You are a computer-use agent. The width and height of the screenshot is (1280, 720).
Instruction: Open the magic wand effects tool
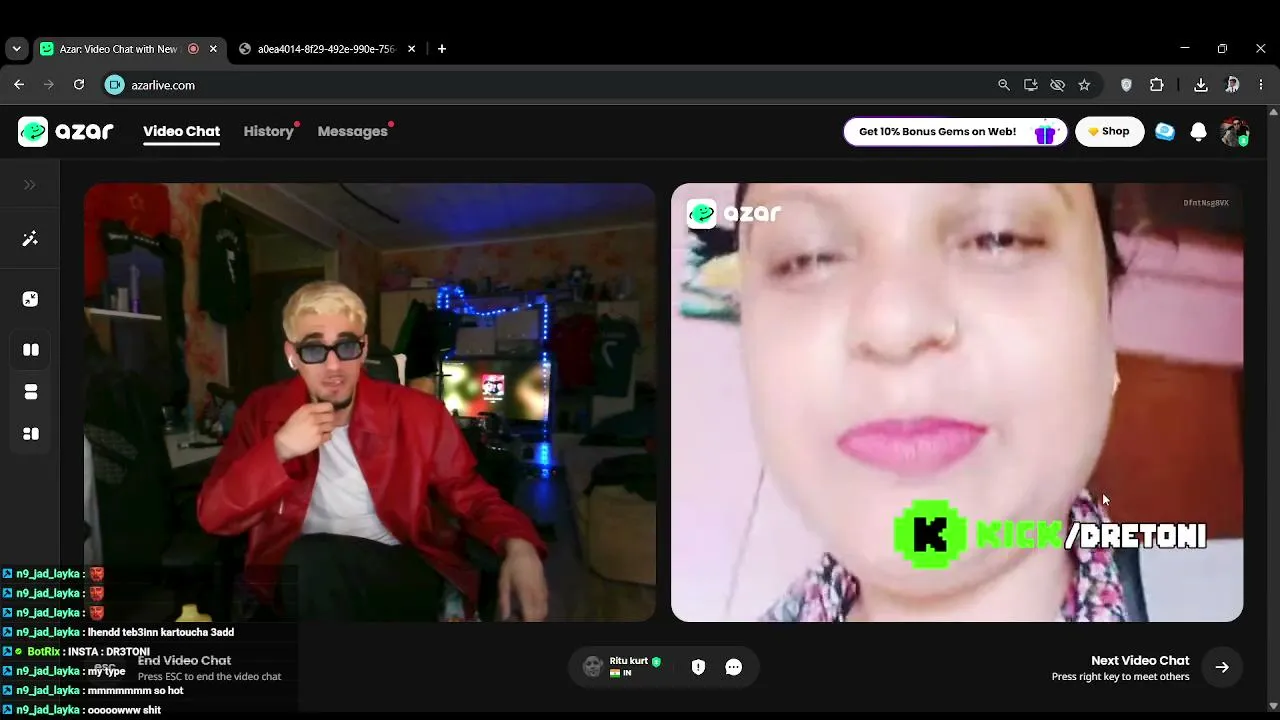[30, 239]
